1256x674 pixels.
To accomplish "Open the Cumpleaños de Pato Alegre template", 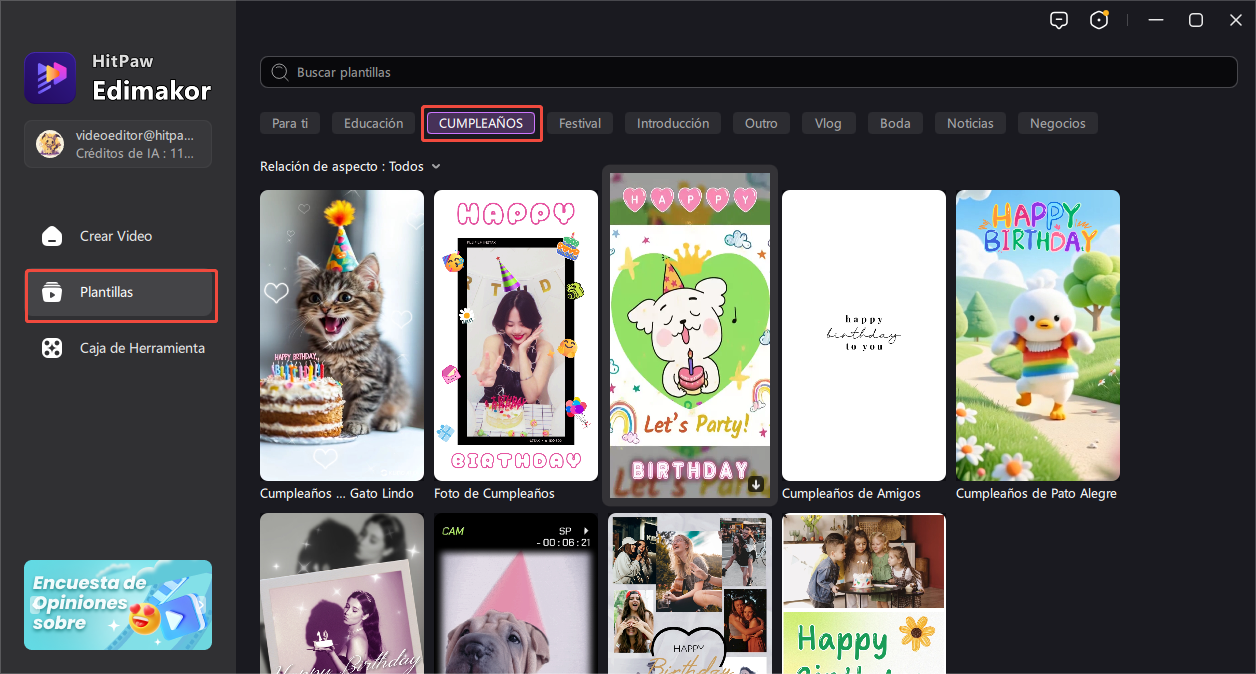I will [1037, 335].
